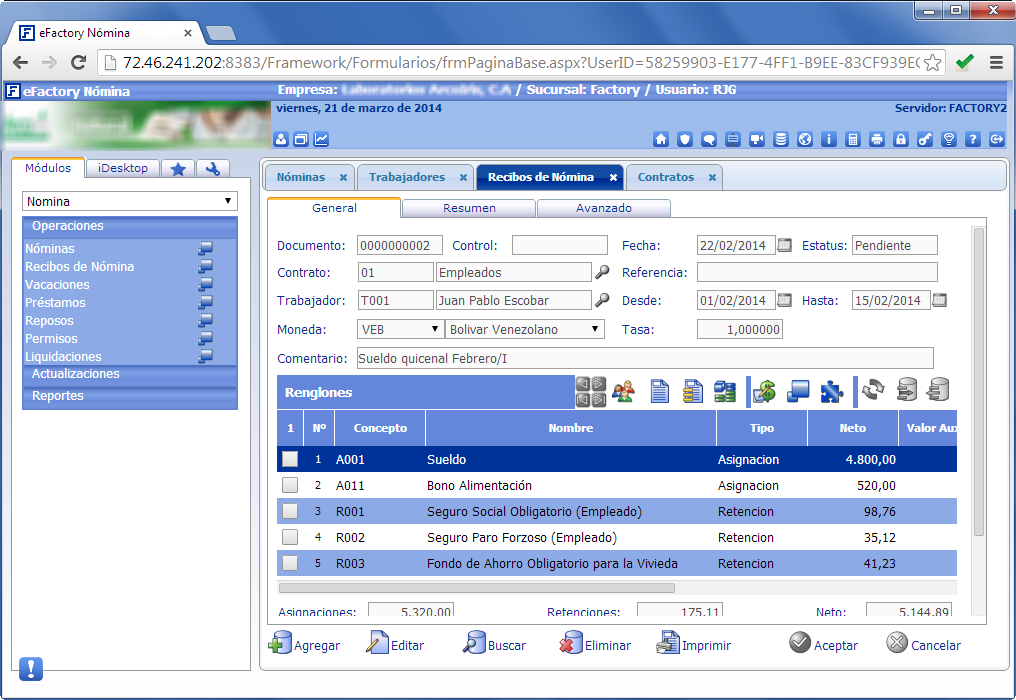Click the vertical scrollbar of the form
This screenshot has height=700, width=1016.
(x=978, y=382)
